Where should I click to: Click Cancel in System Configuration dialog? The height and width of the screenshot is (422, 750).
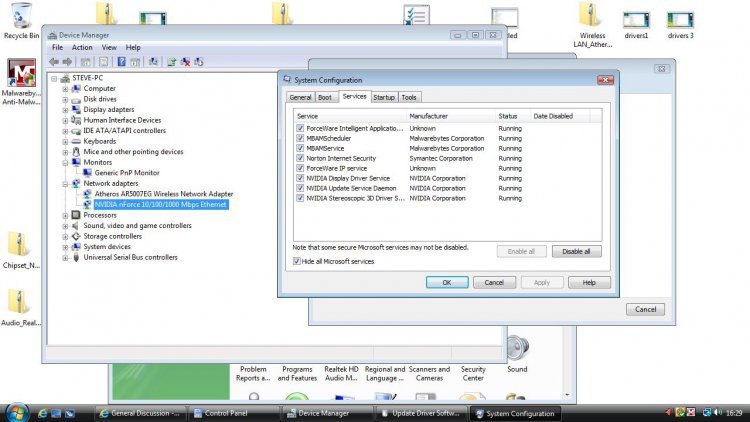pos(494,282)
